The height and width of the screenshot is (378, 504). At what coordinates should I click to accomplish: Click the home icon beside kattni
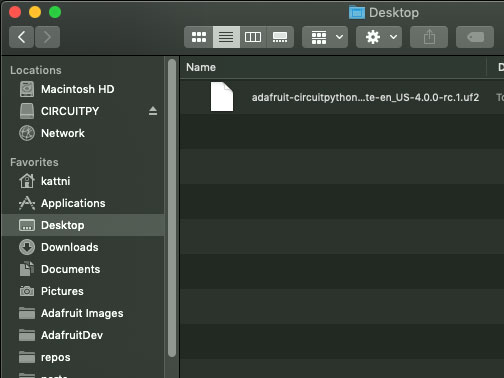coord(27,181)
